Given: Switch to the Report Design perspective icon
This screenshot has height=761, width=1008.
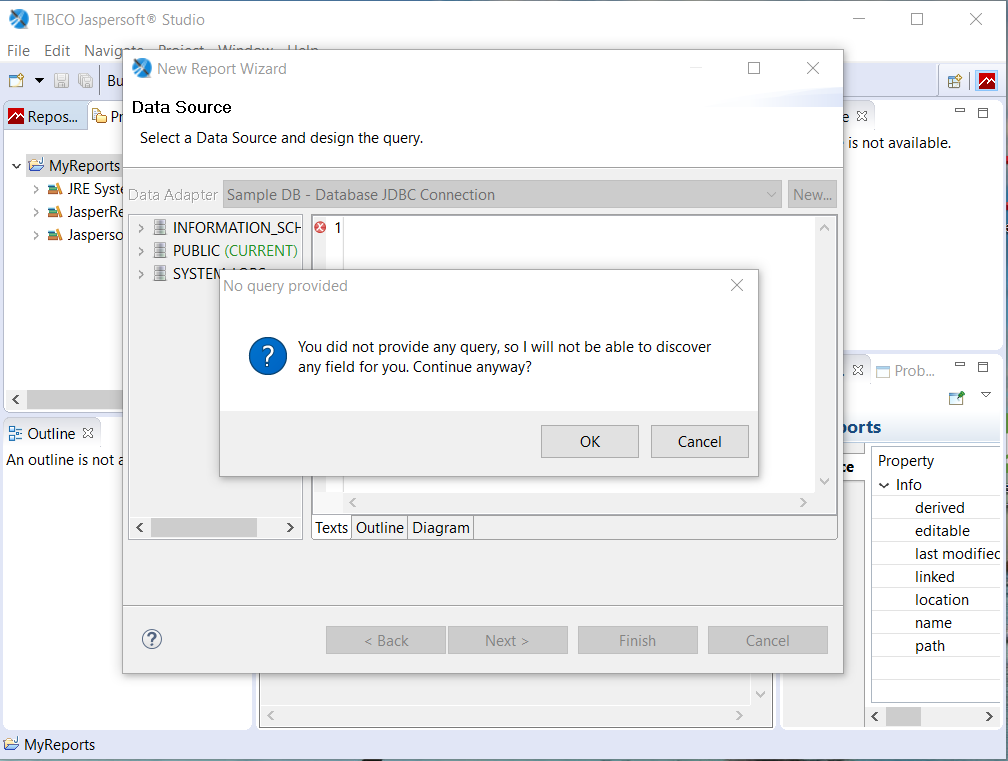Looking at the screenshot, I should pos(987,81).
